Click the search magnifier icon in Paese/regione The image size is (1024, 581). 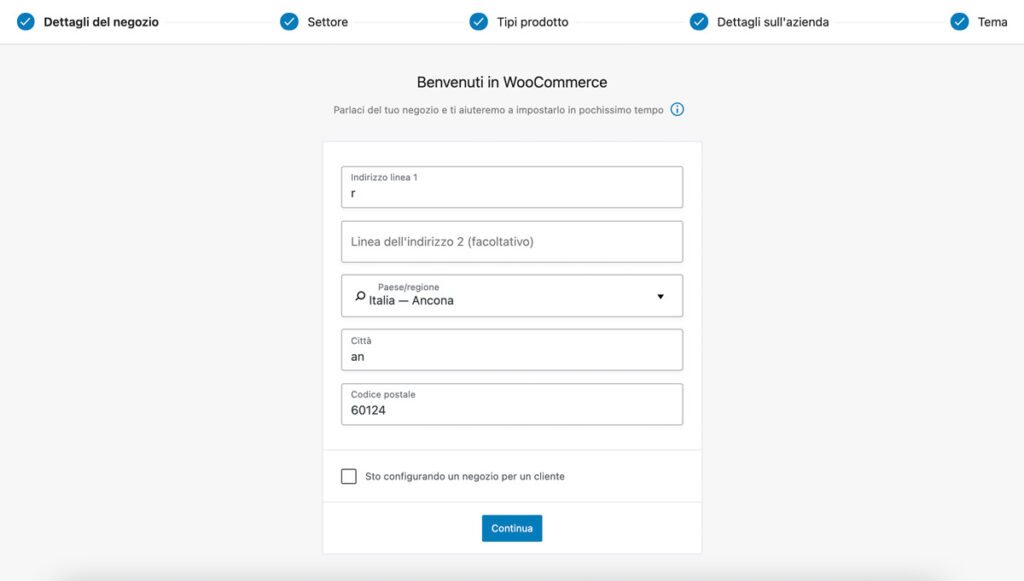click(x=360, y=296)
